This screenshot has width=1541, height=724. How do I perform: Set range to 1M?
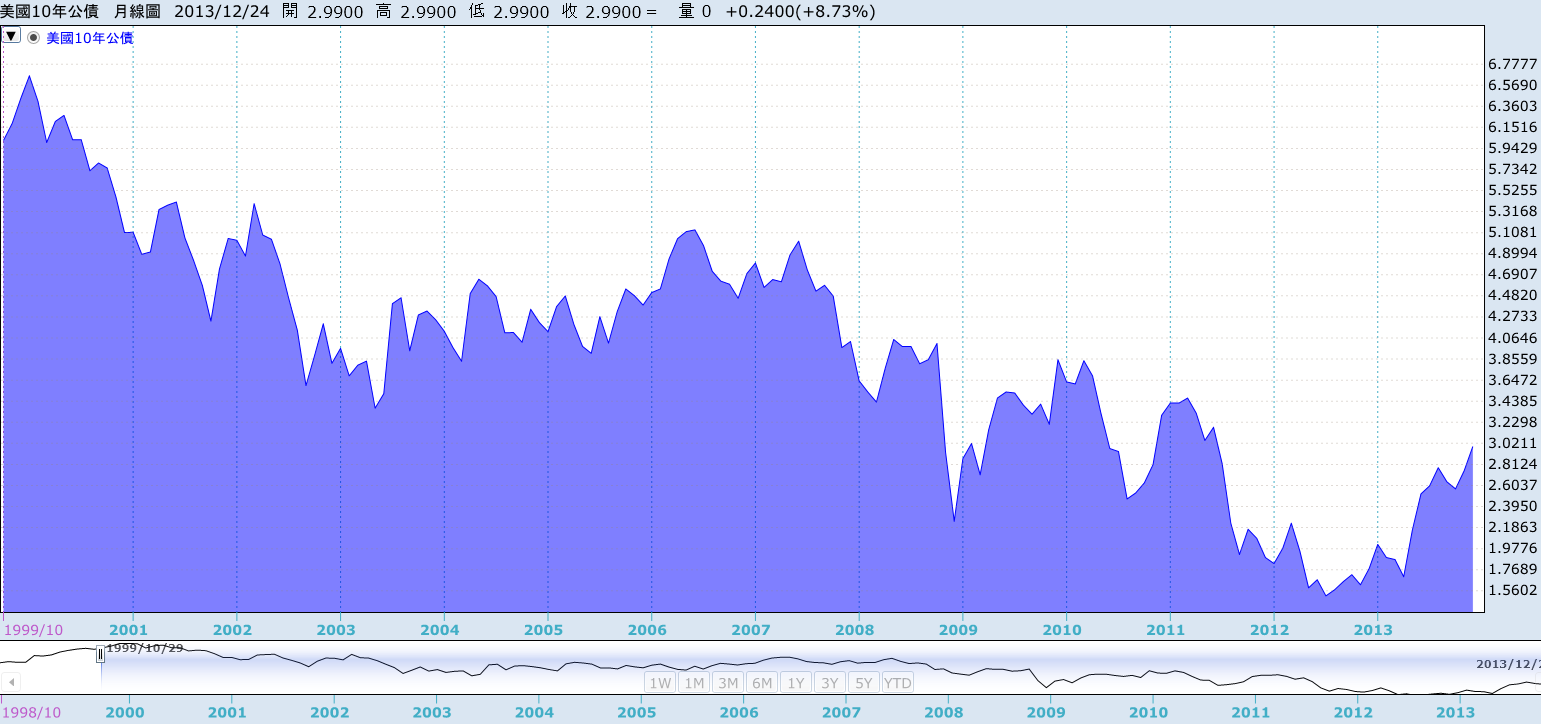[694, 683]
